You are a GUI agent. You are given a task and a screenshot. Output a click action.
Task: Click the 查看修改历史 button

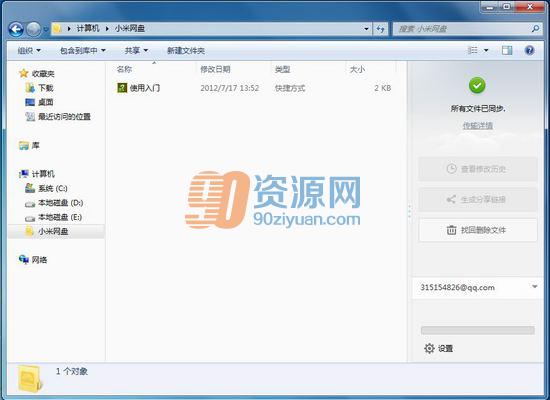click(x=477, y=169)
